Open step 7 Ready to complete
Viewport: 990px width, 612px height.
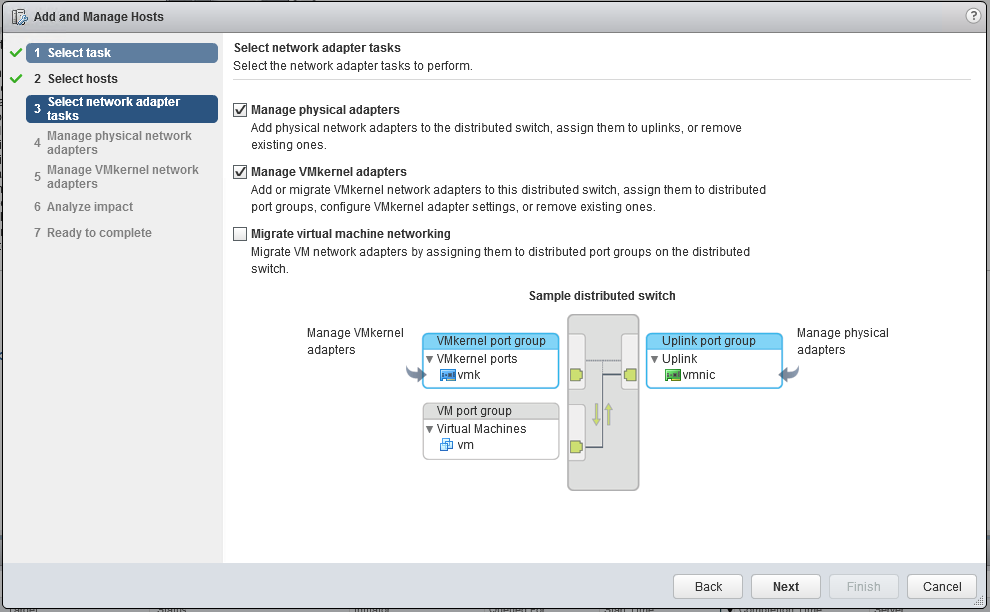pyautogui.click(x=122, y=233)
